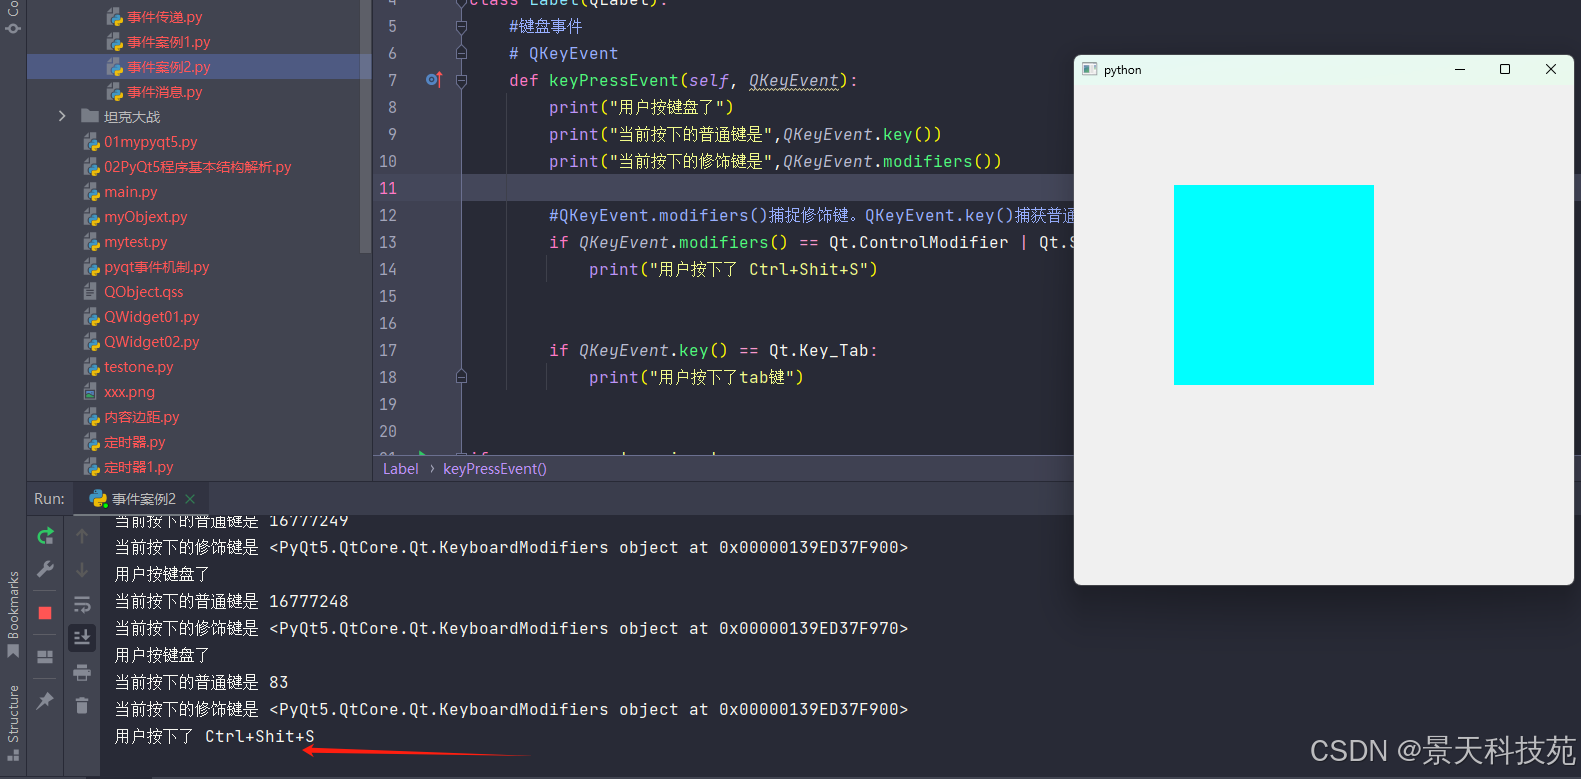Toggle pin tab in the Run panel
The image size is (1581, 779).
45,701
